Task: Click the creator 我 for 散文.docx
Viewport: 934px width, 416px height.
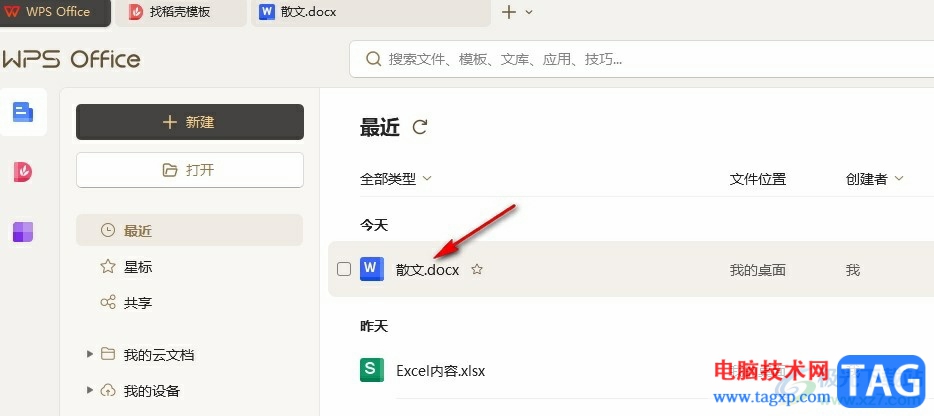Action: point(852,270)
